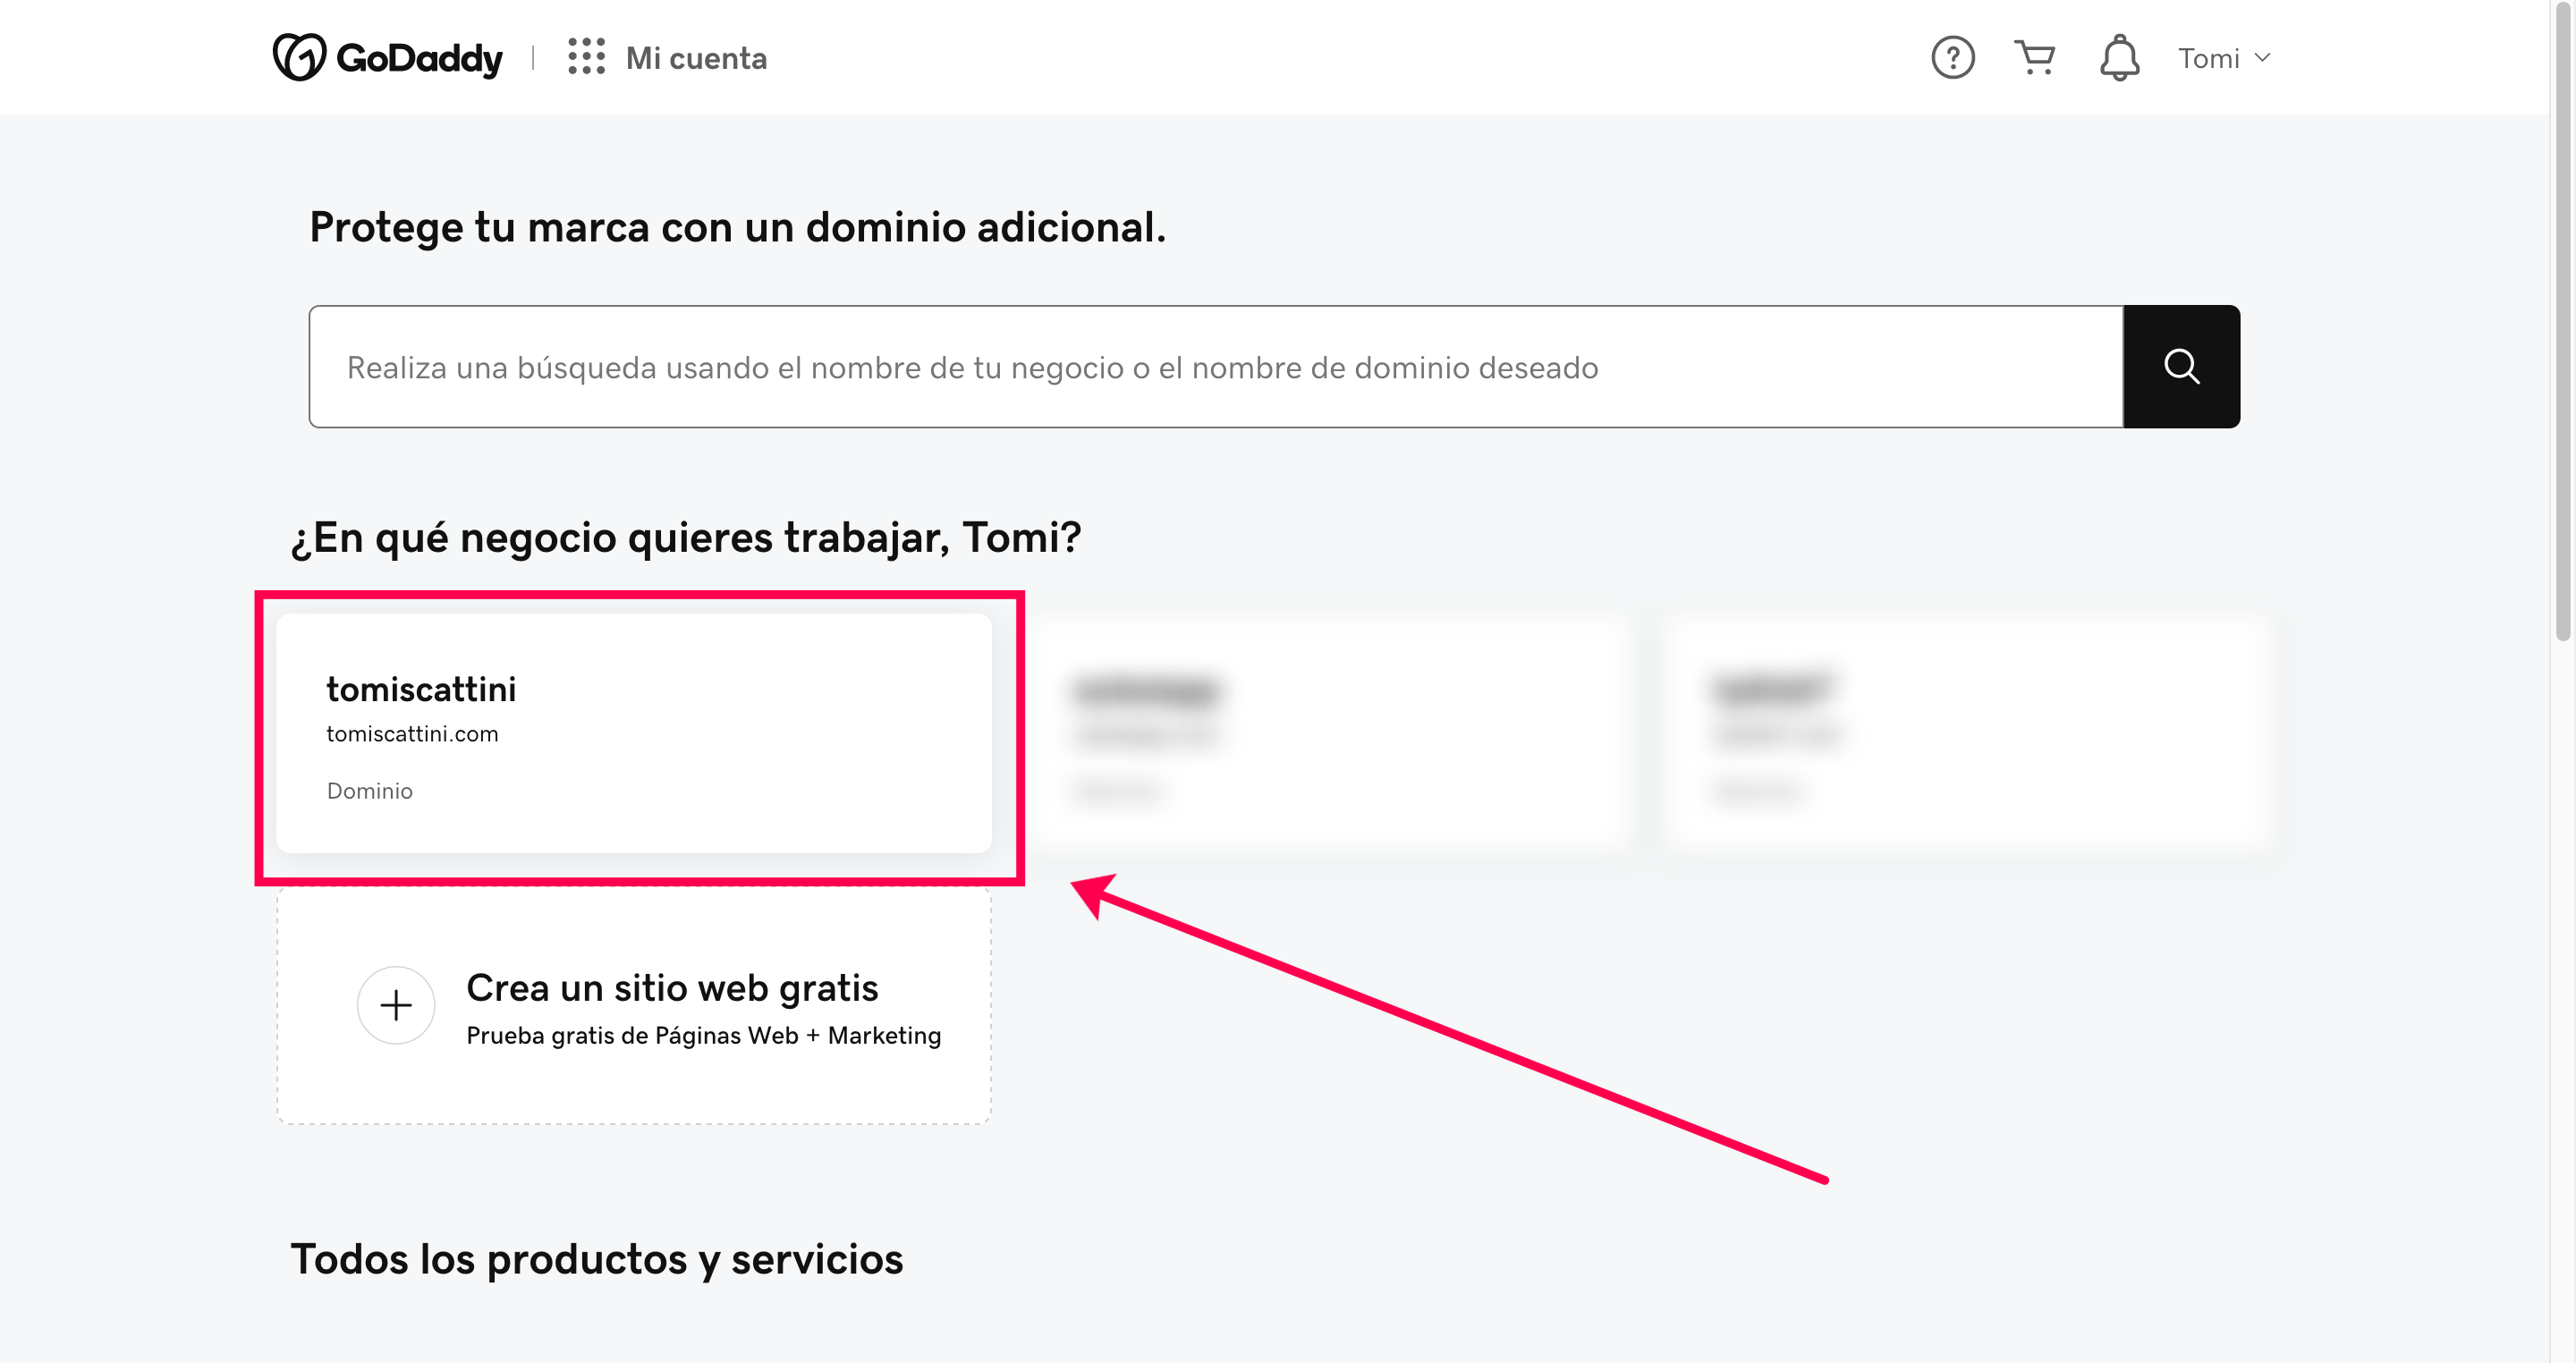The image size is (2576, 1363).
Task: Click the vertical page scrollbar
Action: pos(2563,320)
